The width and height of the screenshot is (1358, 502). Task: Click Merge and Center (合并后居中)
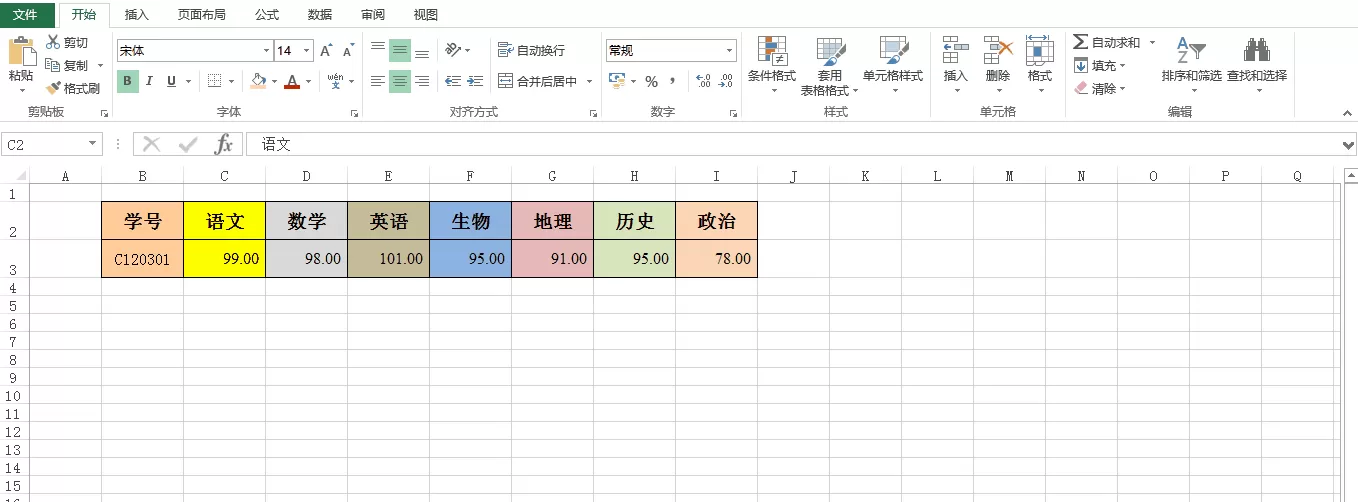538,81
